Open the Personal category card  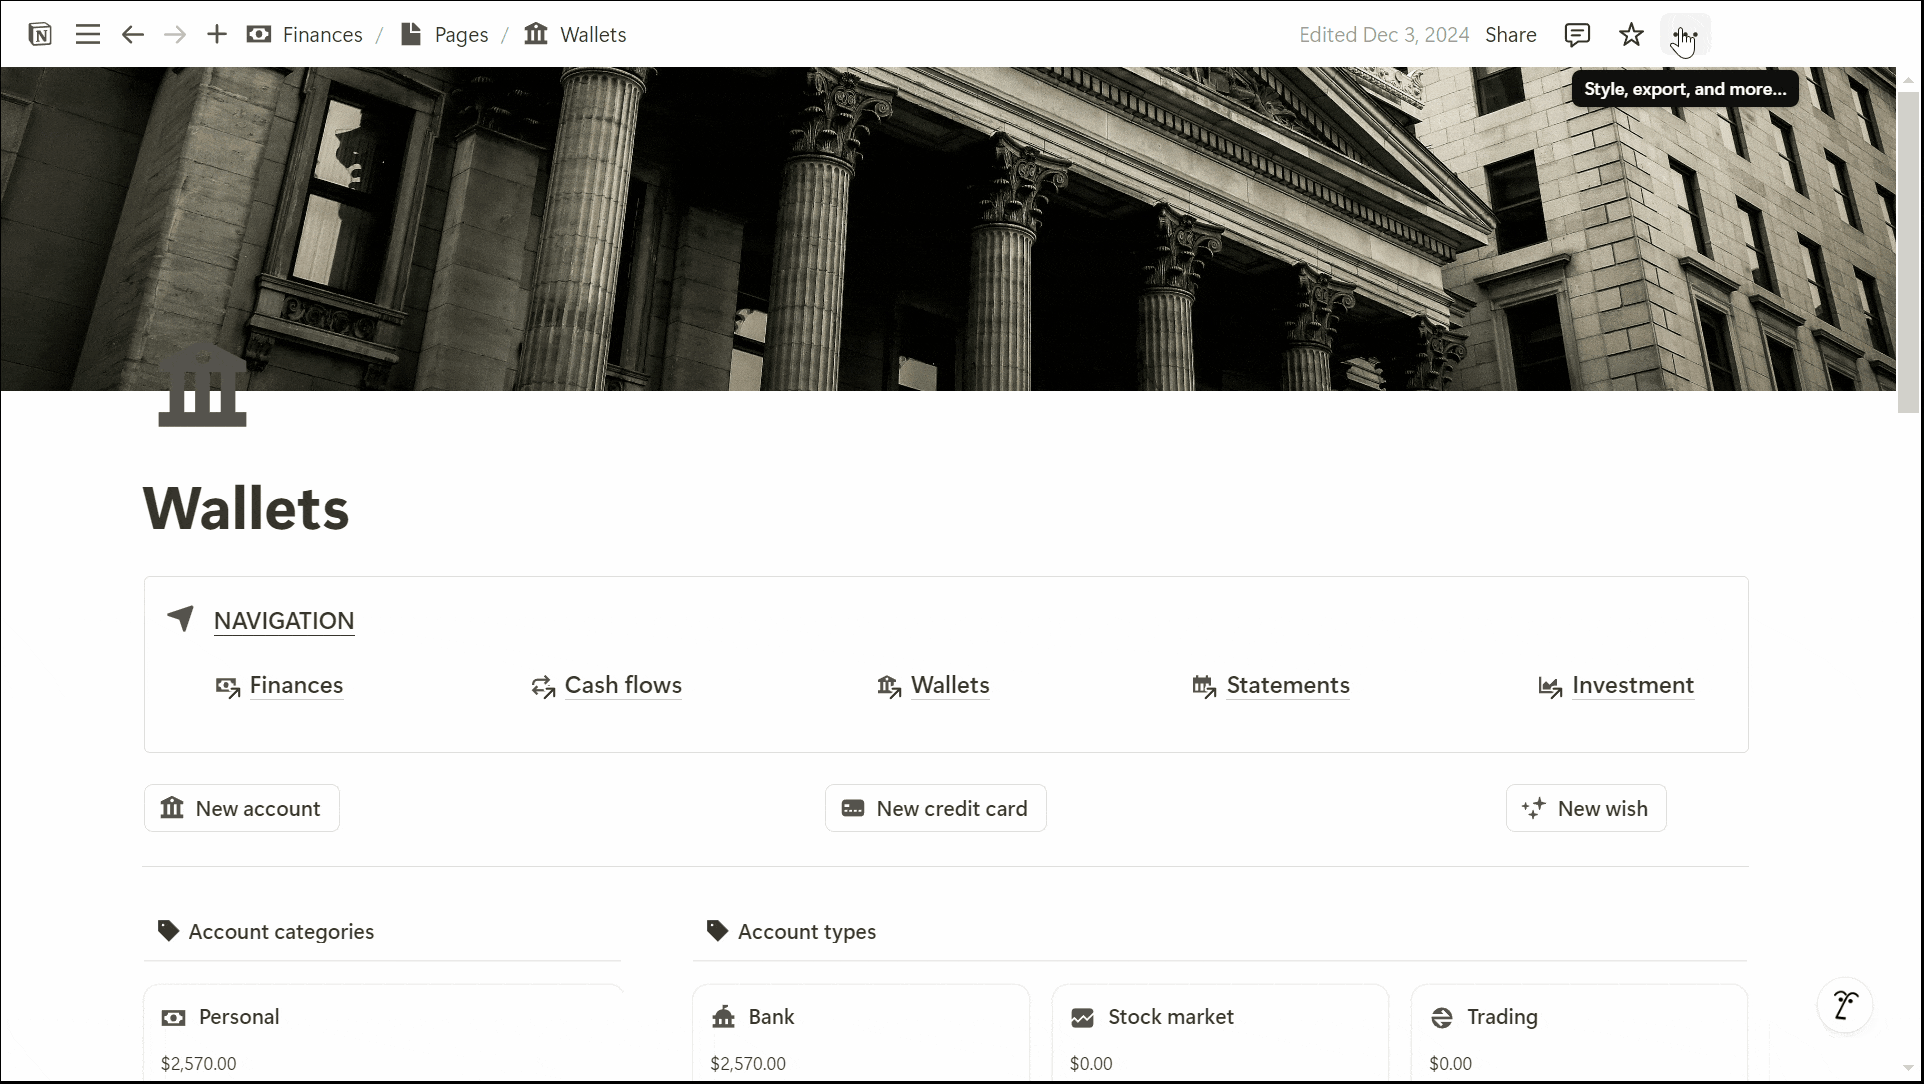coord(383,1033)
